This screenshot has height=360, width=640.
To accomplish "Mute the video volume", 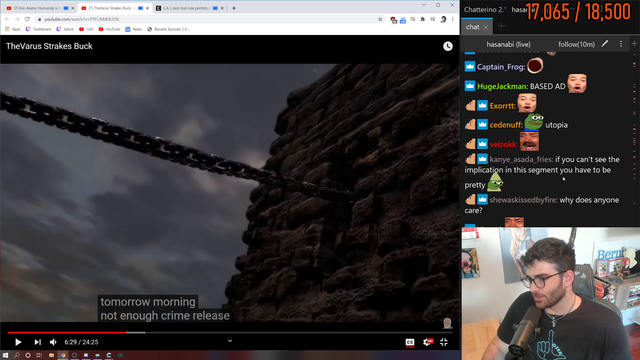I will click(x=53, y=342).
